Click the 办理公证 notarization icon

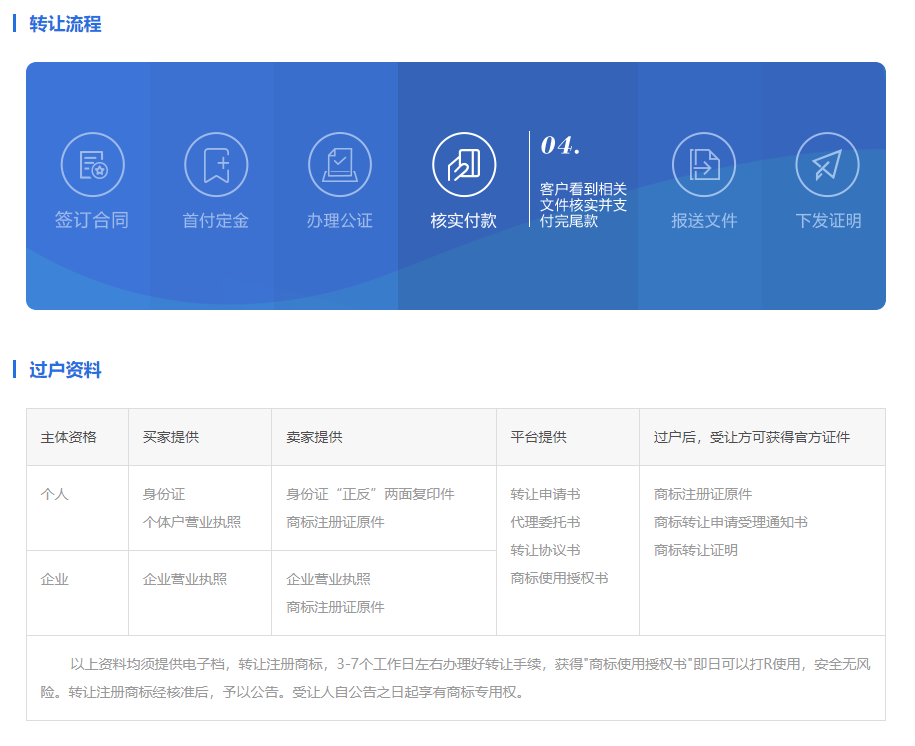tap(340, 165)
